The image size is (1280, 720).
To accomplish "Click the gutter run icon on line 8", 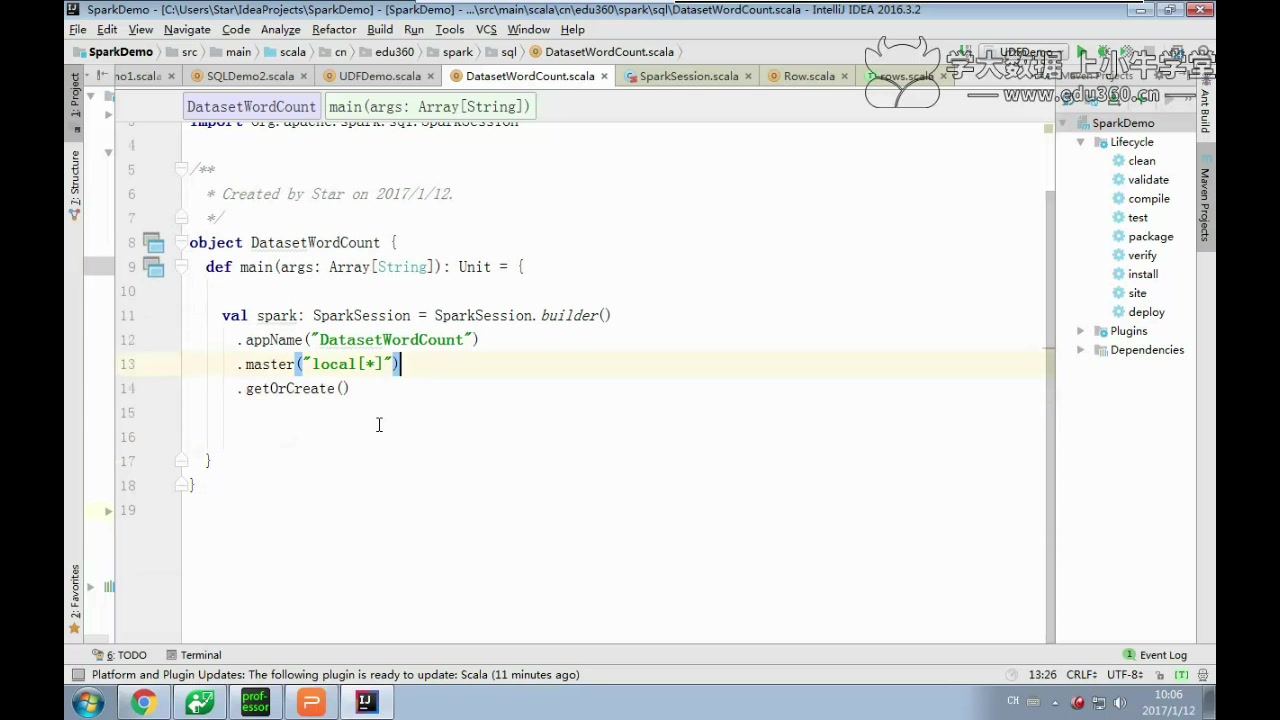I will 153,242.
